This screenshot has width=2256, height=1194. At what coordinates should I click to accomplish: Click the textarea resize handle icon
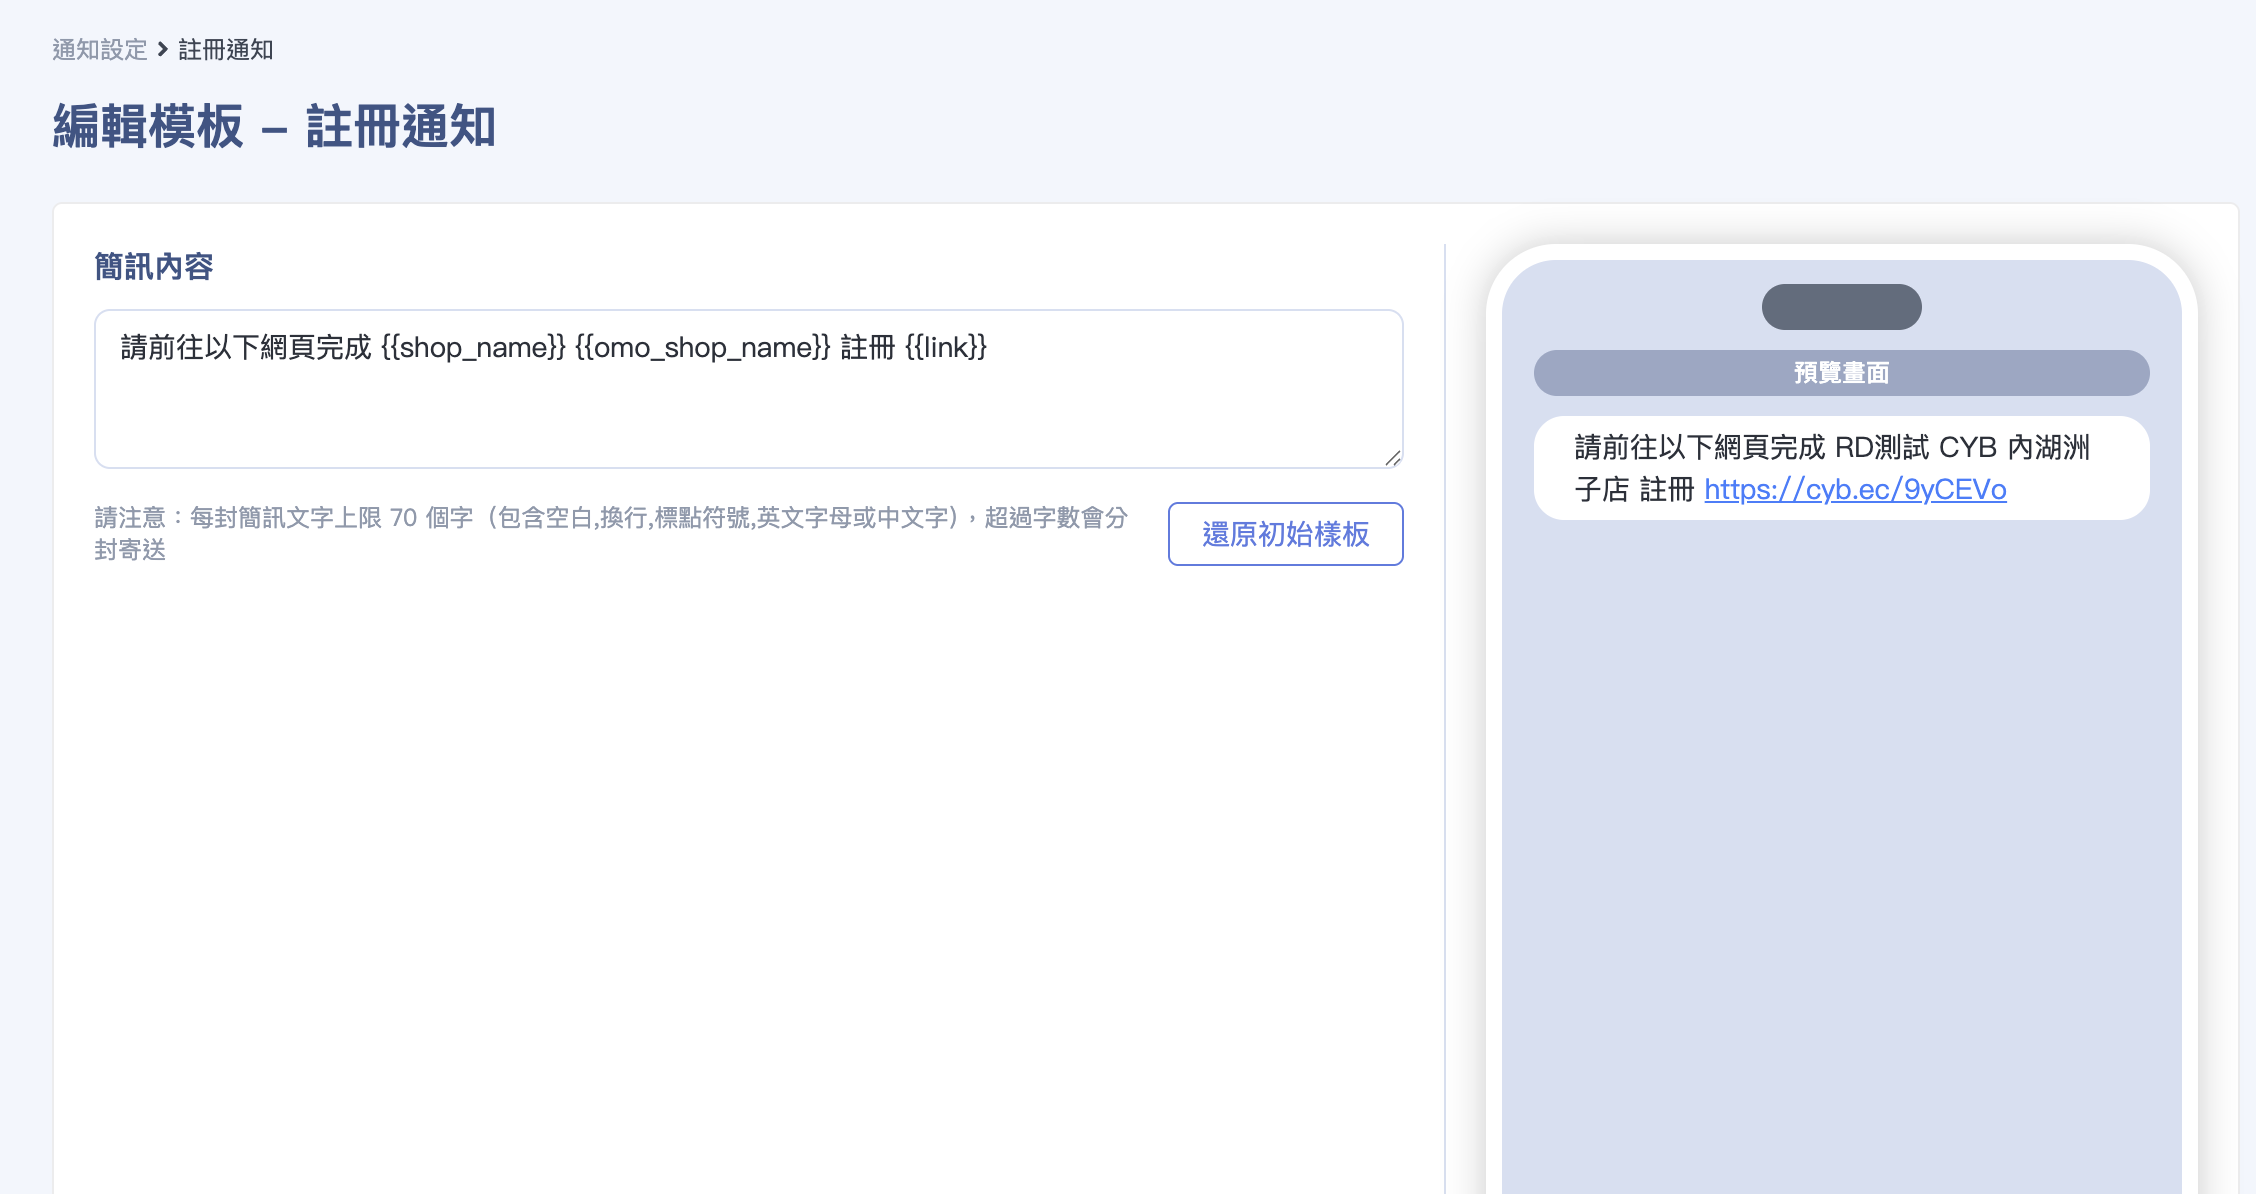[1392, 459]
